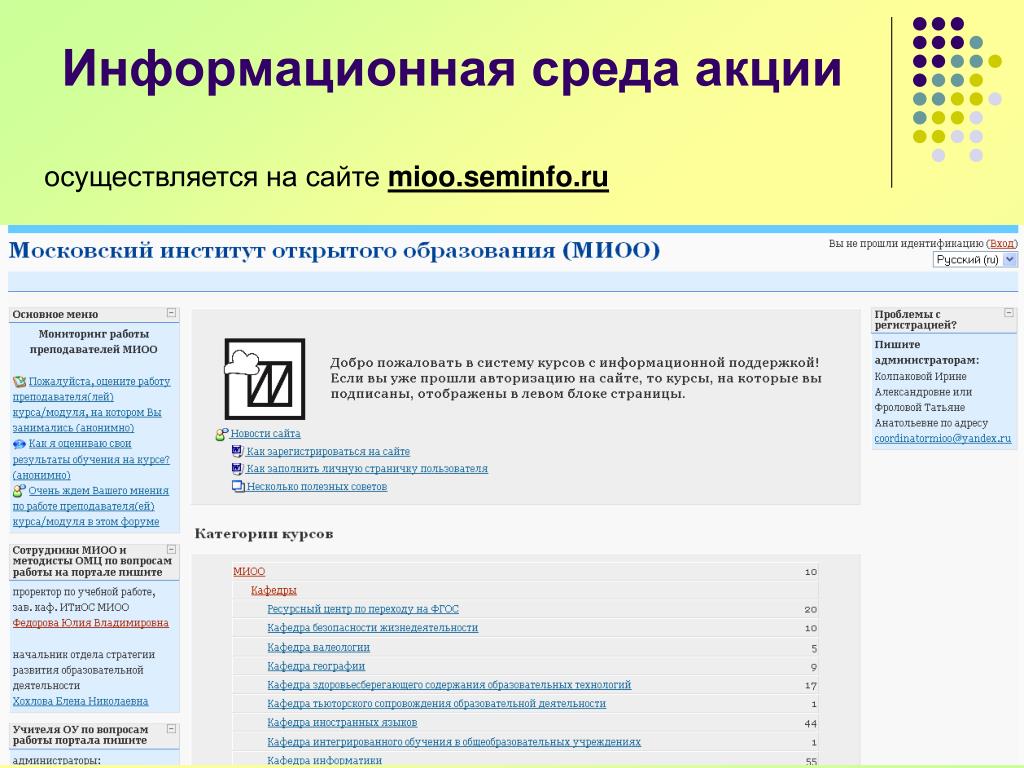
Task: Open 'Кафедра интегрированного обучения' category
Action: pyautogui.click(x=454, y=742)
